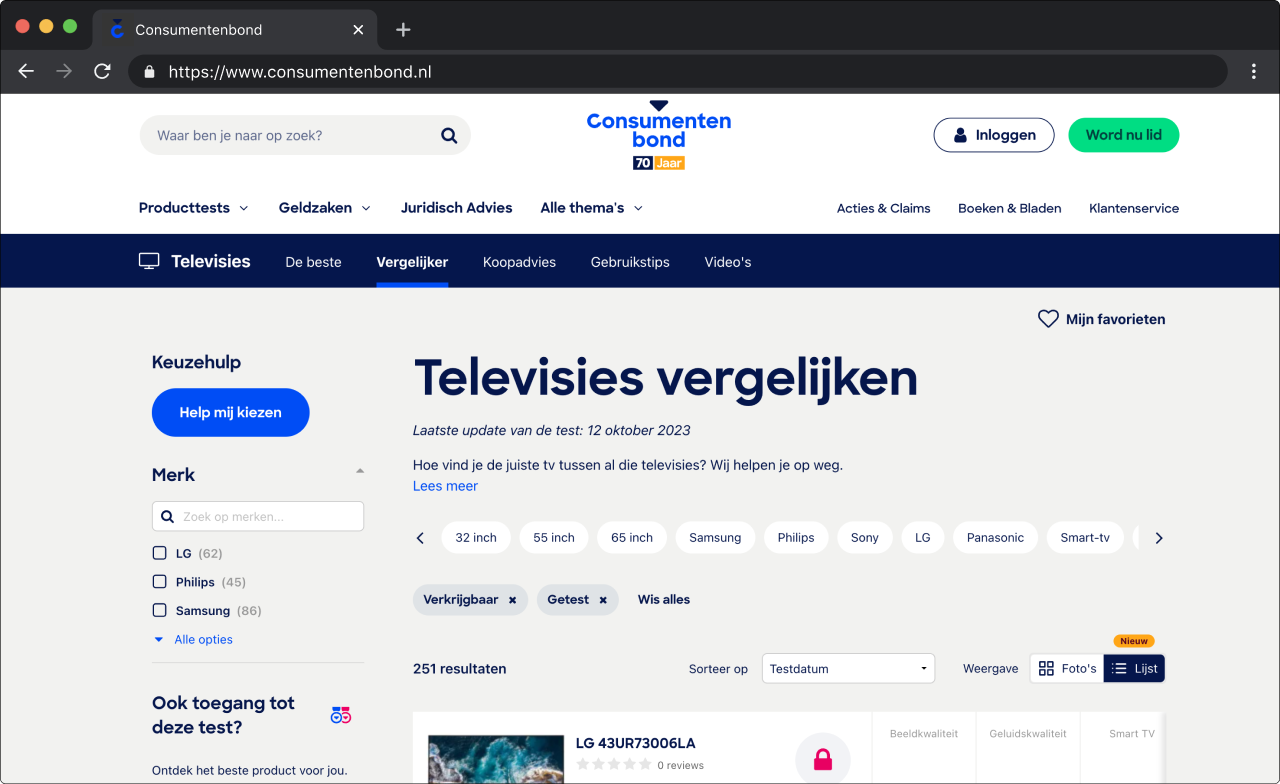Open the Testdatum sort dropdown
Image resolution: width=1280 pixels, height=784 pixels.
coord(848,668)
